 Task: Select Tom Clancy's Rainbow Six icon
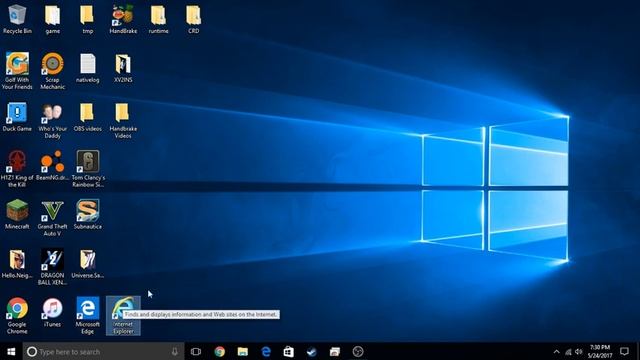point(88,169)
